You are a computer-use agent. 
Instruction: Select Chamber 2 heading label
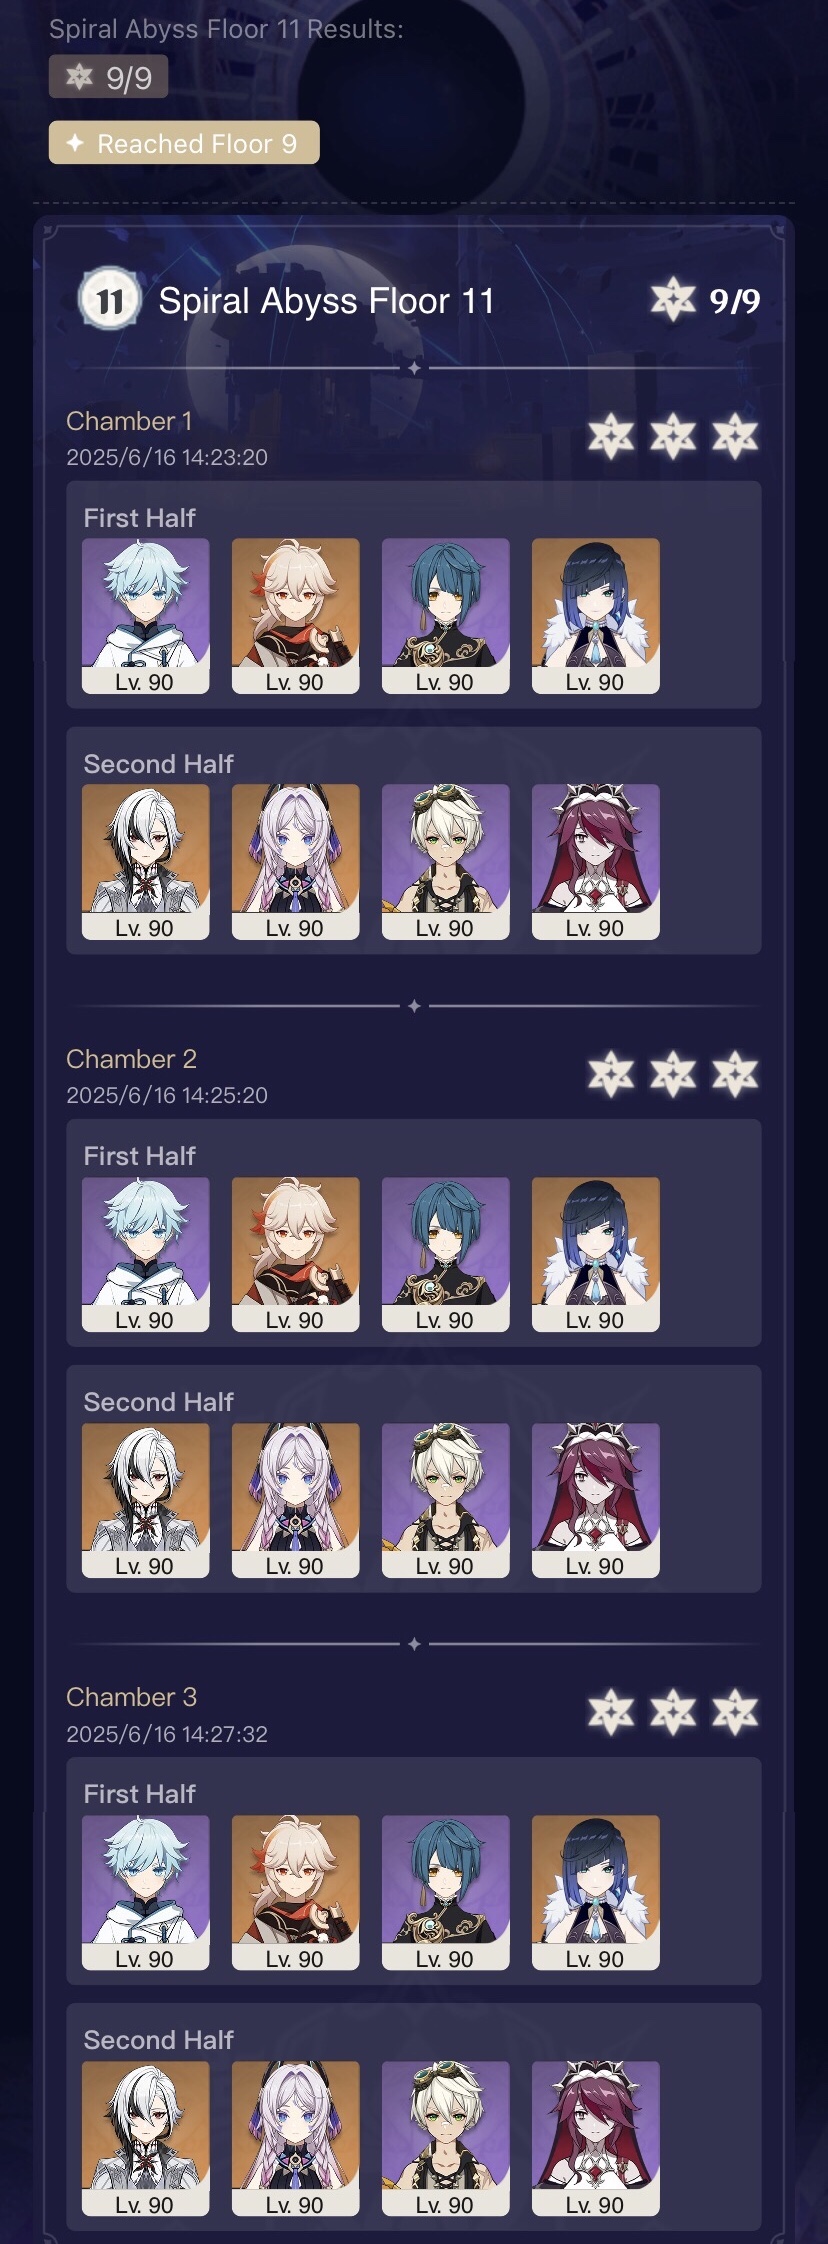point(131,1059)
